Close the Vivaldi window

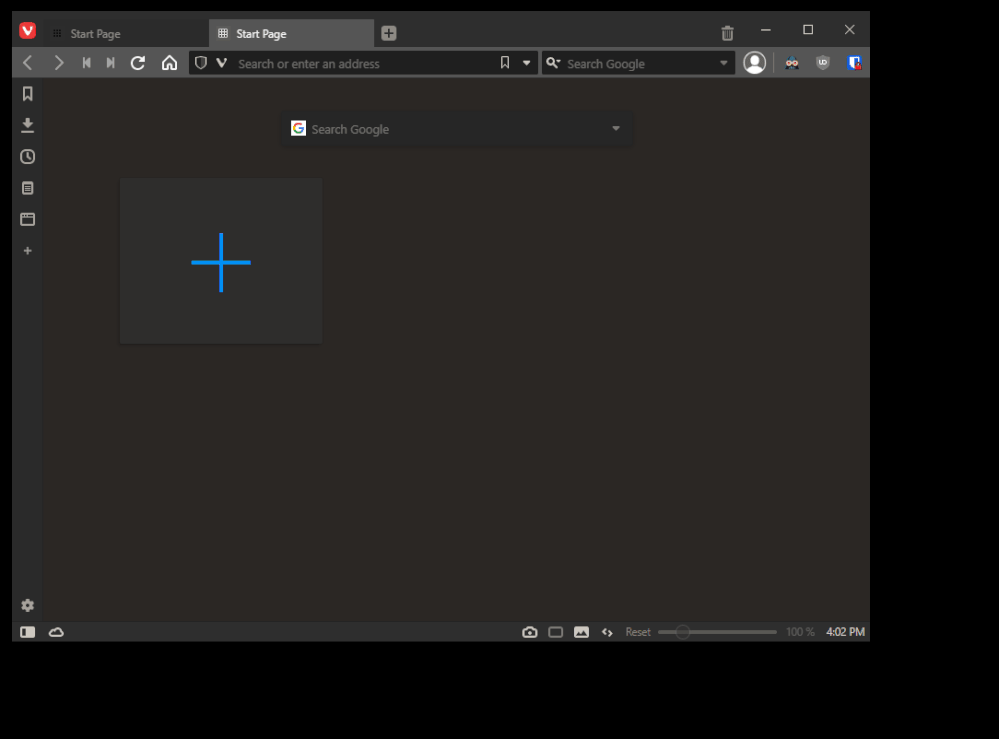pyautogui.click(x=849, y=30)
